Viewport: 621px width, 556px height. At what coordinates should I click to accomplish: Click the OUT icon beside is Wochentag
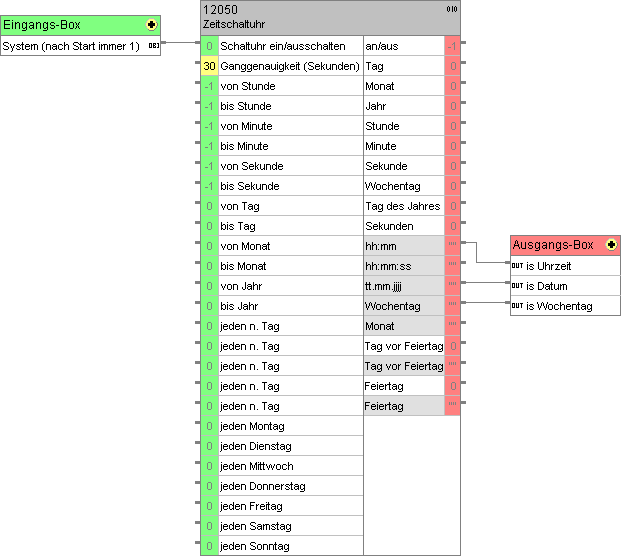coord(517,306)
